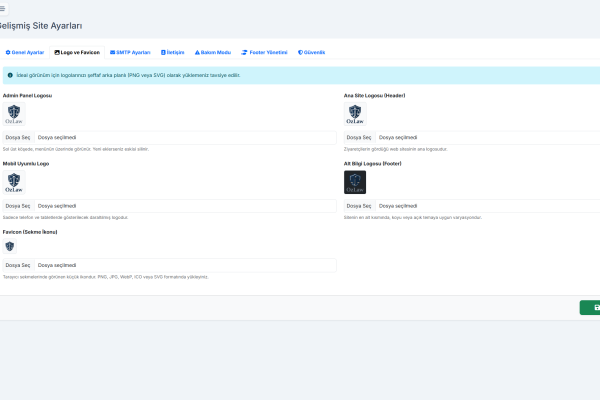Screen dimensions: 600x400
Task: Switch to the Logo ve Favicon tab
Action: [x=77, y=52]
